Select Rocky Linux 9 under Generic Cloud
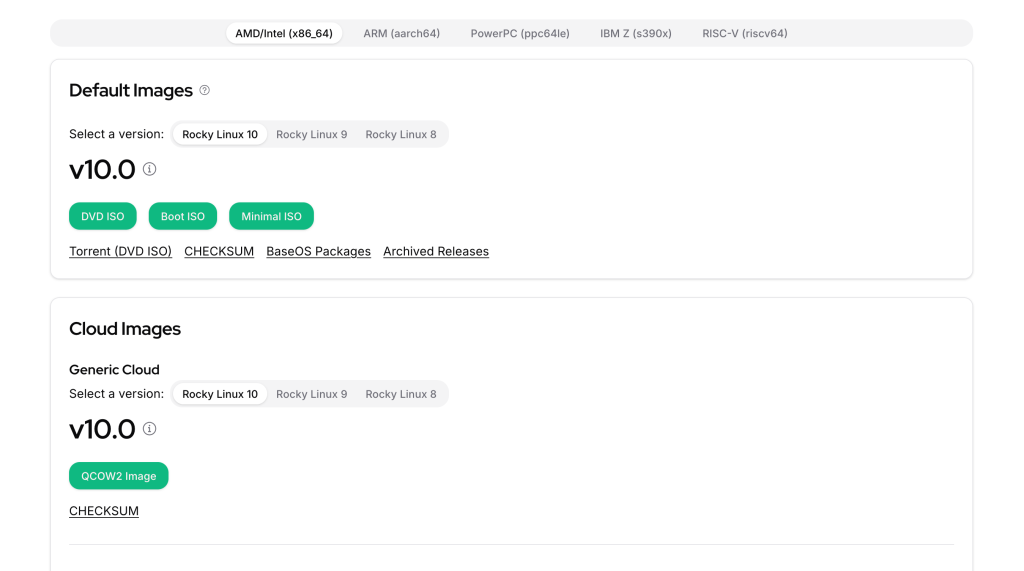This screenshot has height=571, width=1024. pyautogui.click(x=312, y=394)
